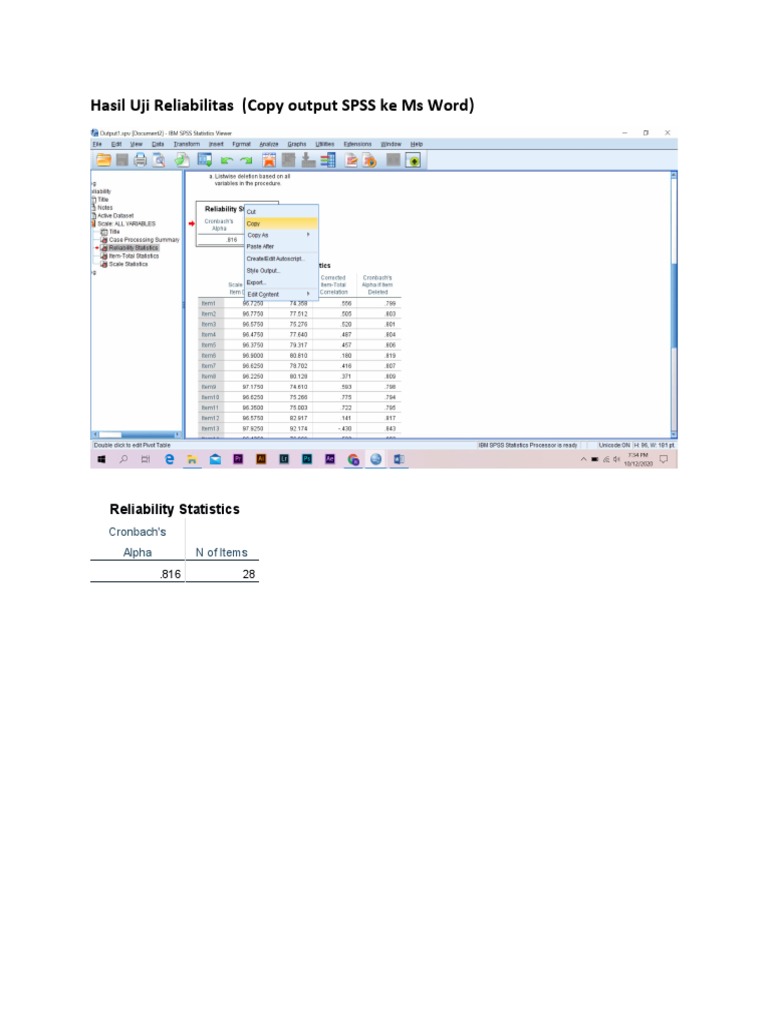The width and height of the screenshot is (768, 1024).
Task: Click the green Redo arrow icon
Action: [246, 161]
